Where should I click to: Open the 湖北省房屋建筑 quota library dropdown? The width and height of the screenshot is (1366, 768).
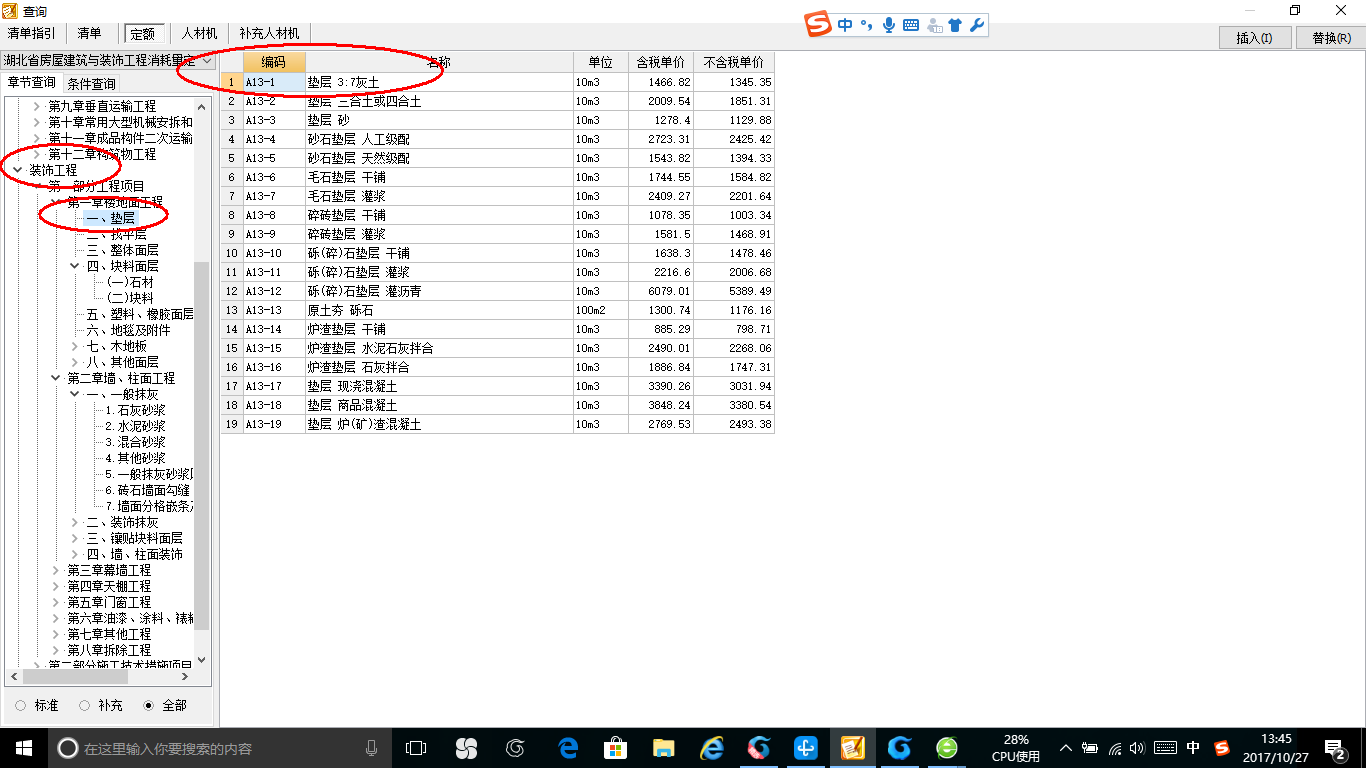pyautogui.click(x=207, y=62)
